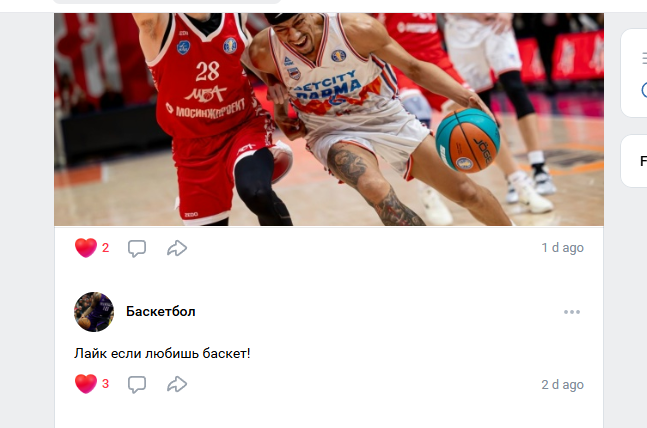View the basketball game photo full size
Viewport: 647px width, 428px height.
point(329,119)
